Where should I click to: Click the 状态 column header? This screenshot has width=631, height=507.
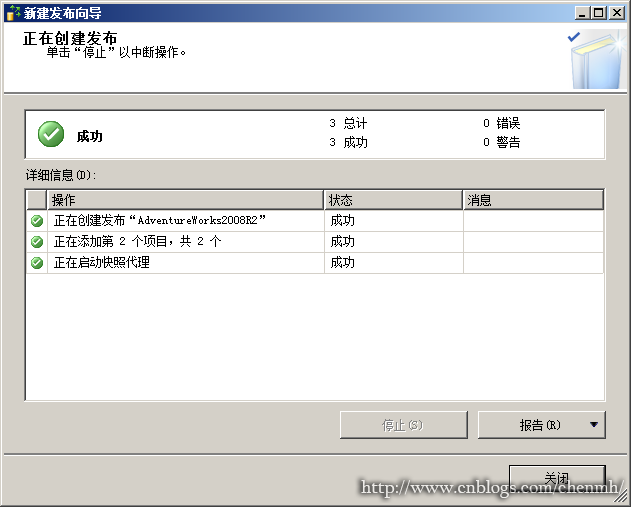pyautogui.click(x=393, y=200)
